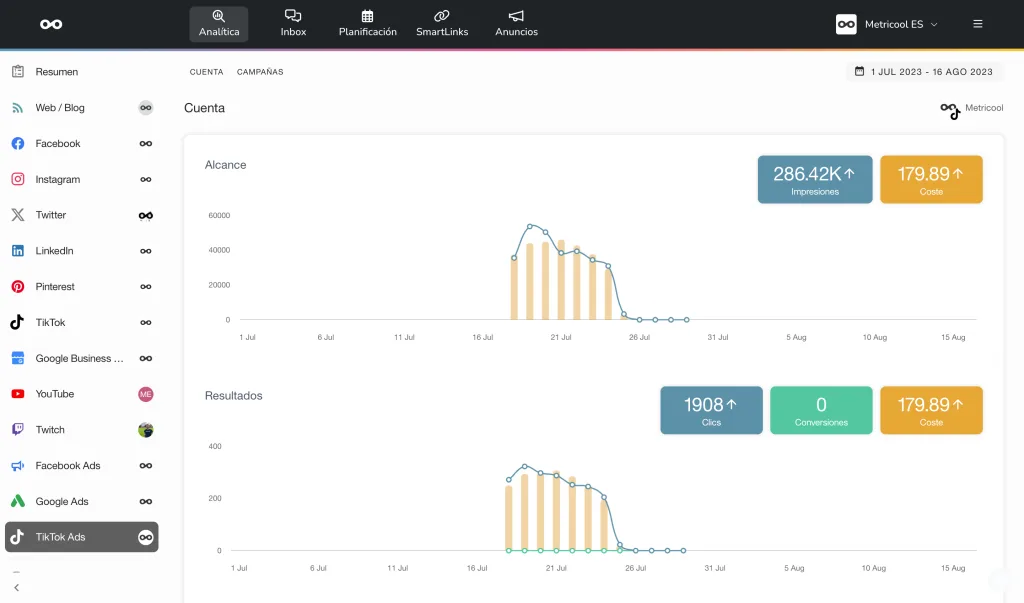Open the date range picker 1 JUL 2023 - 16 AGO 2023
The width and height of the screenshot is (1024, 603).
point(924,72)
